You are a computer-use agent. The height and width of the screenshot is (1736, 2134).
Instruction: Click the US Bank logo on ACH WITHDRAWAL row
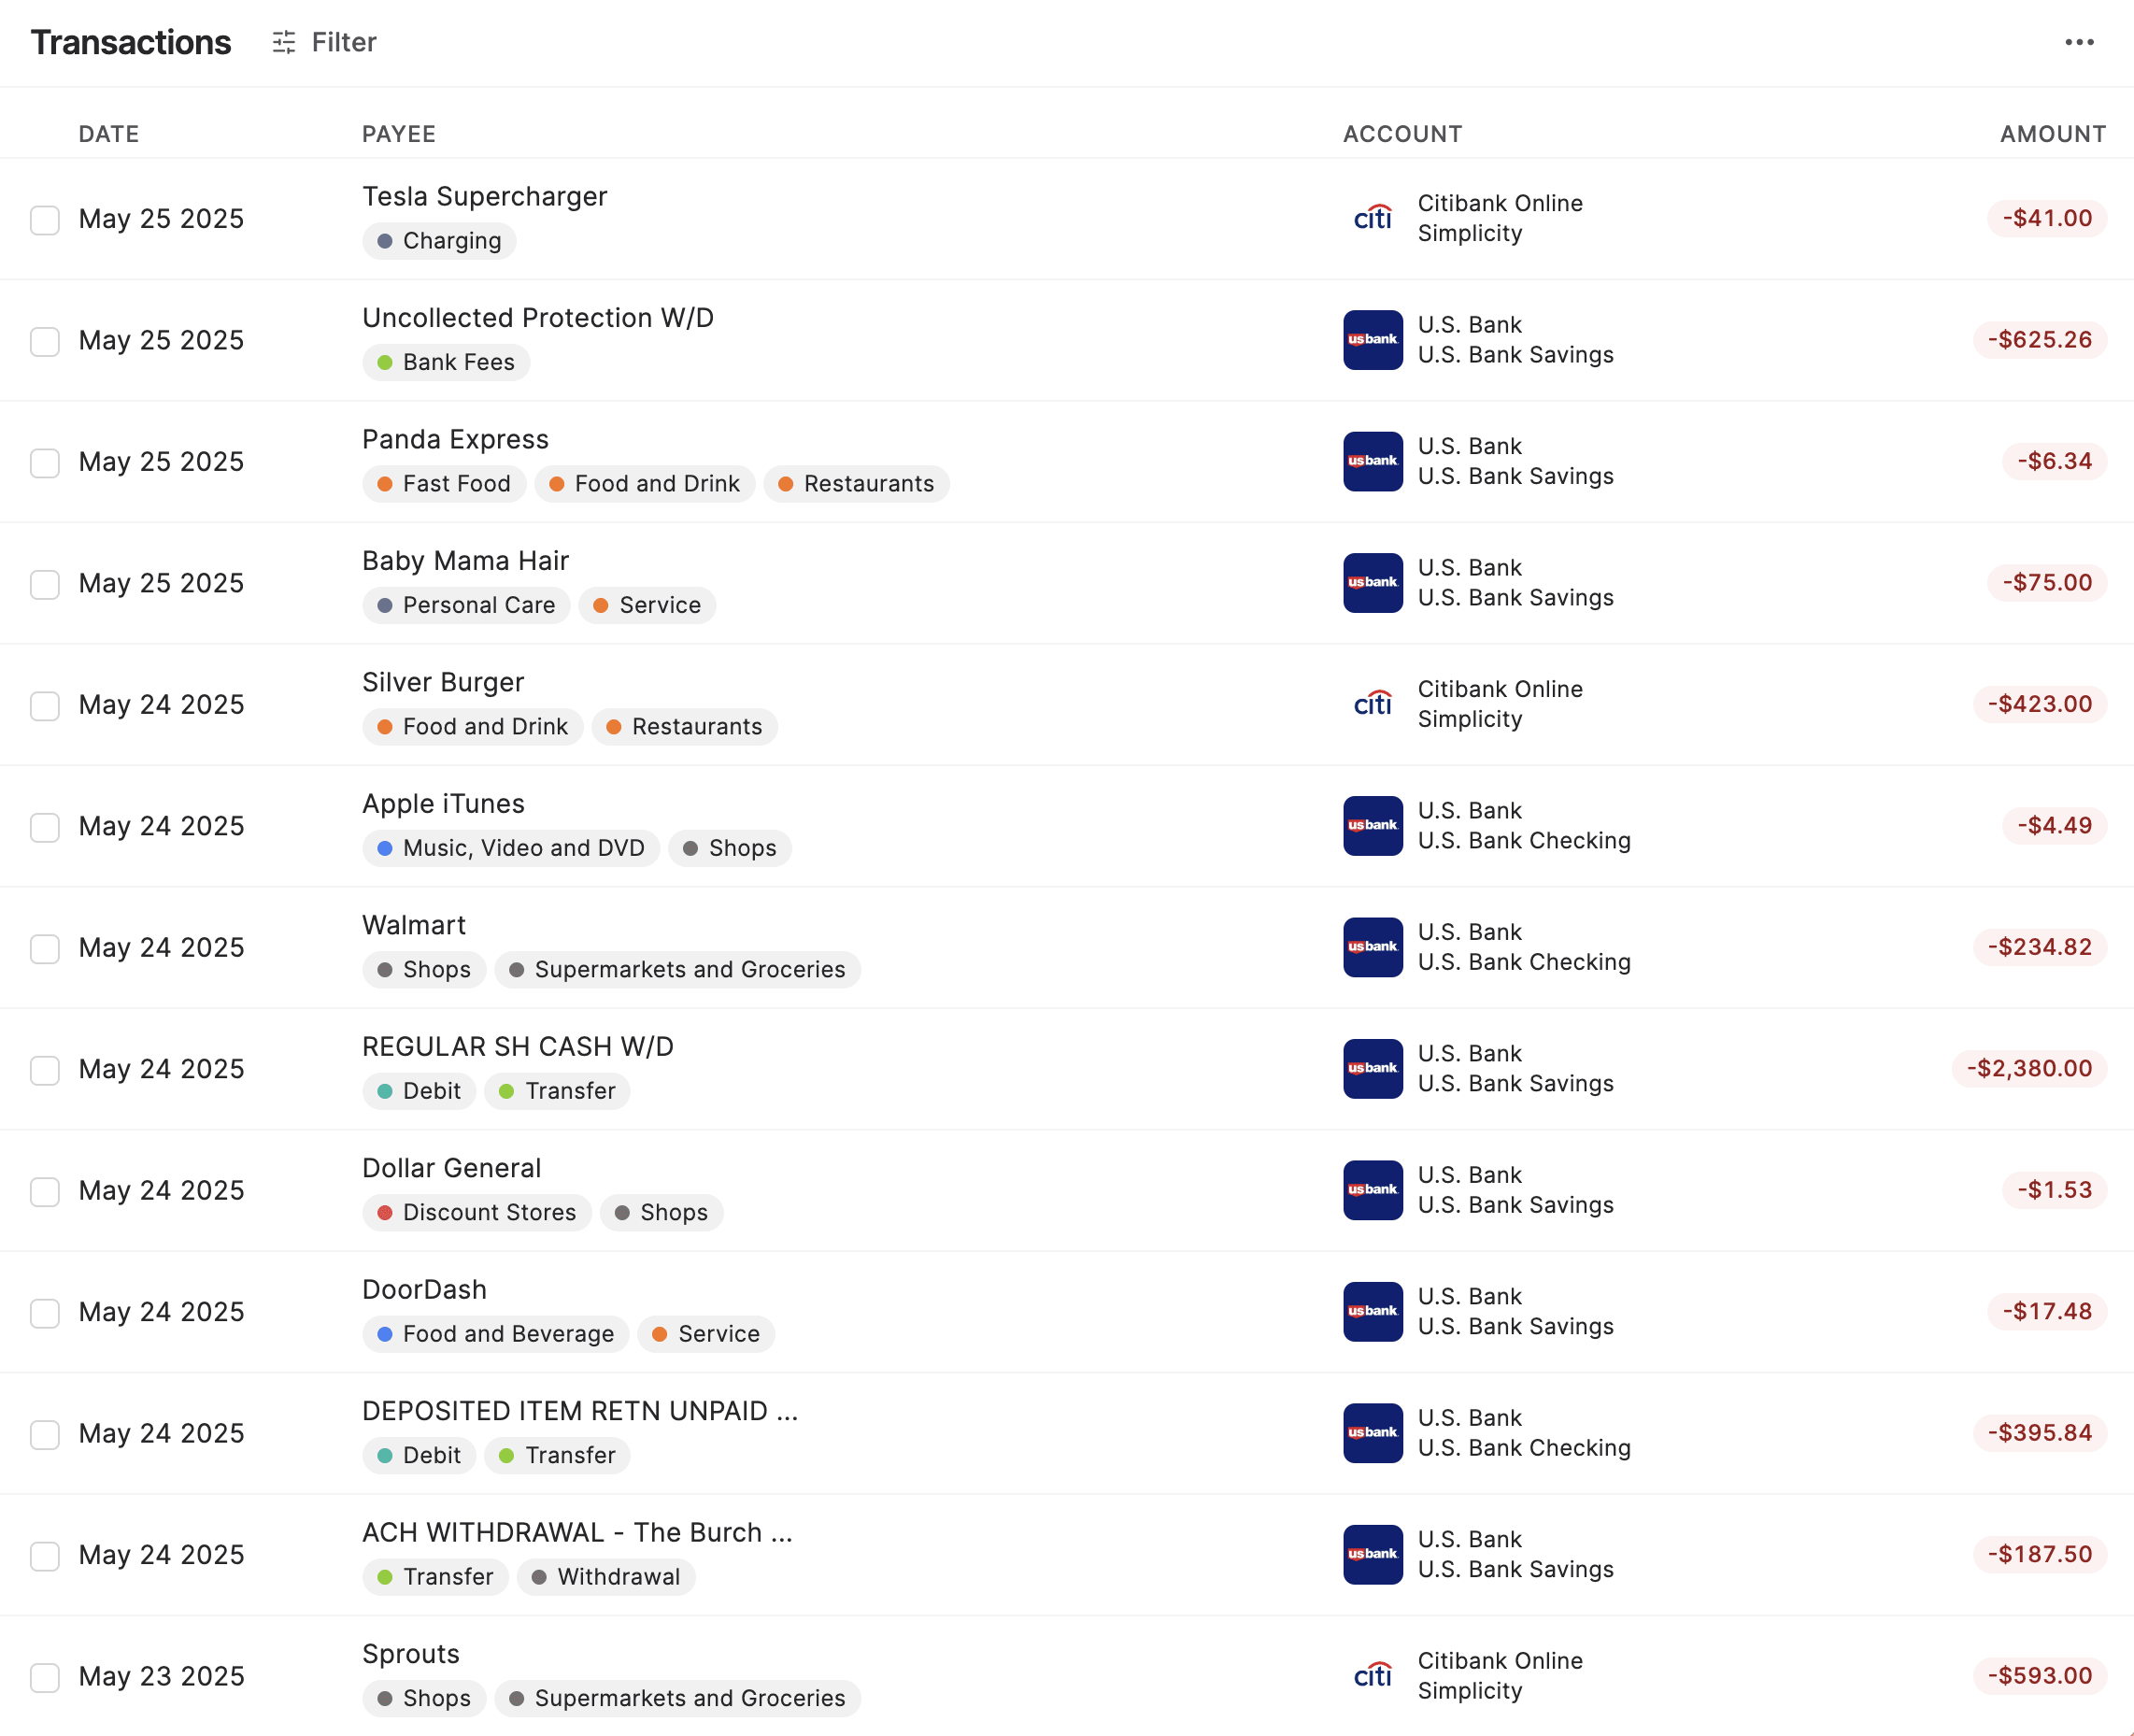pos(1372,1555)
